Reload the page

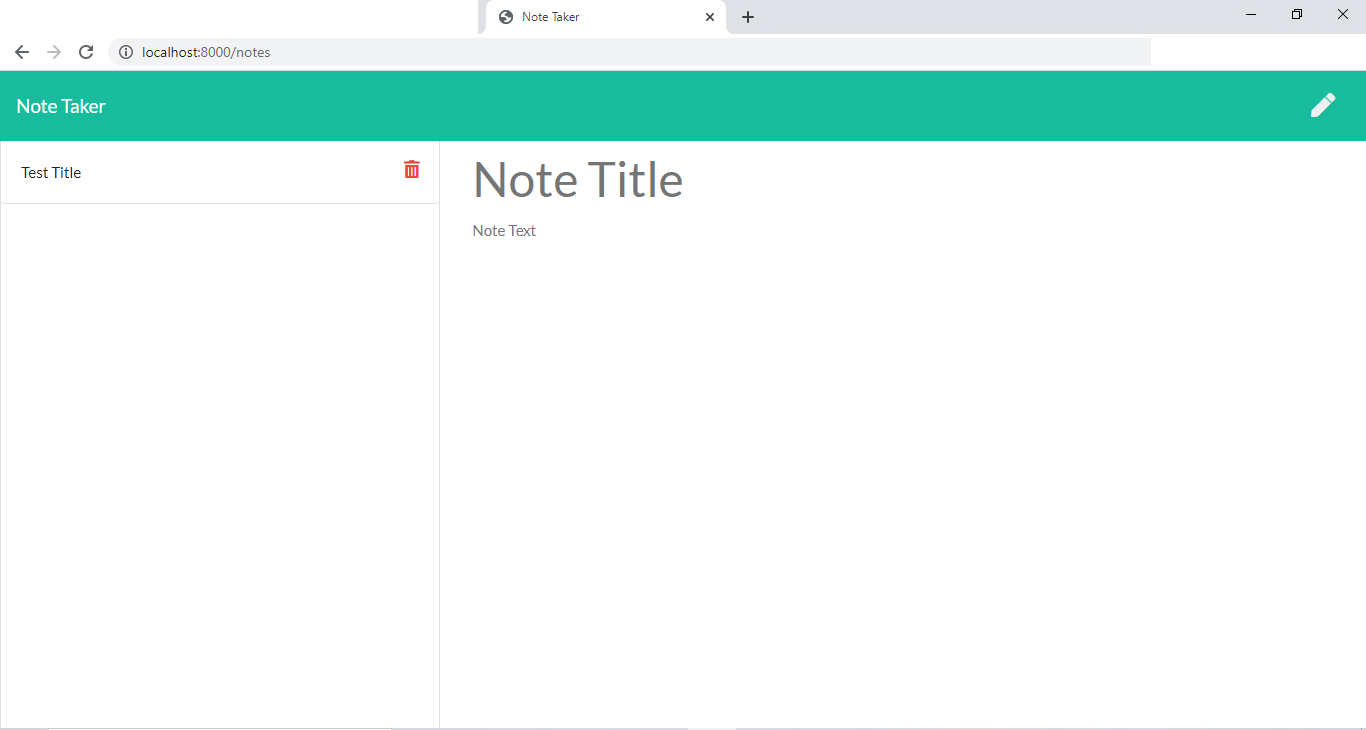click(86, 52)
